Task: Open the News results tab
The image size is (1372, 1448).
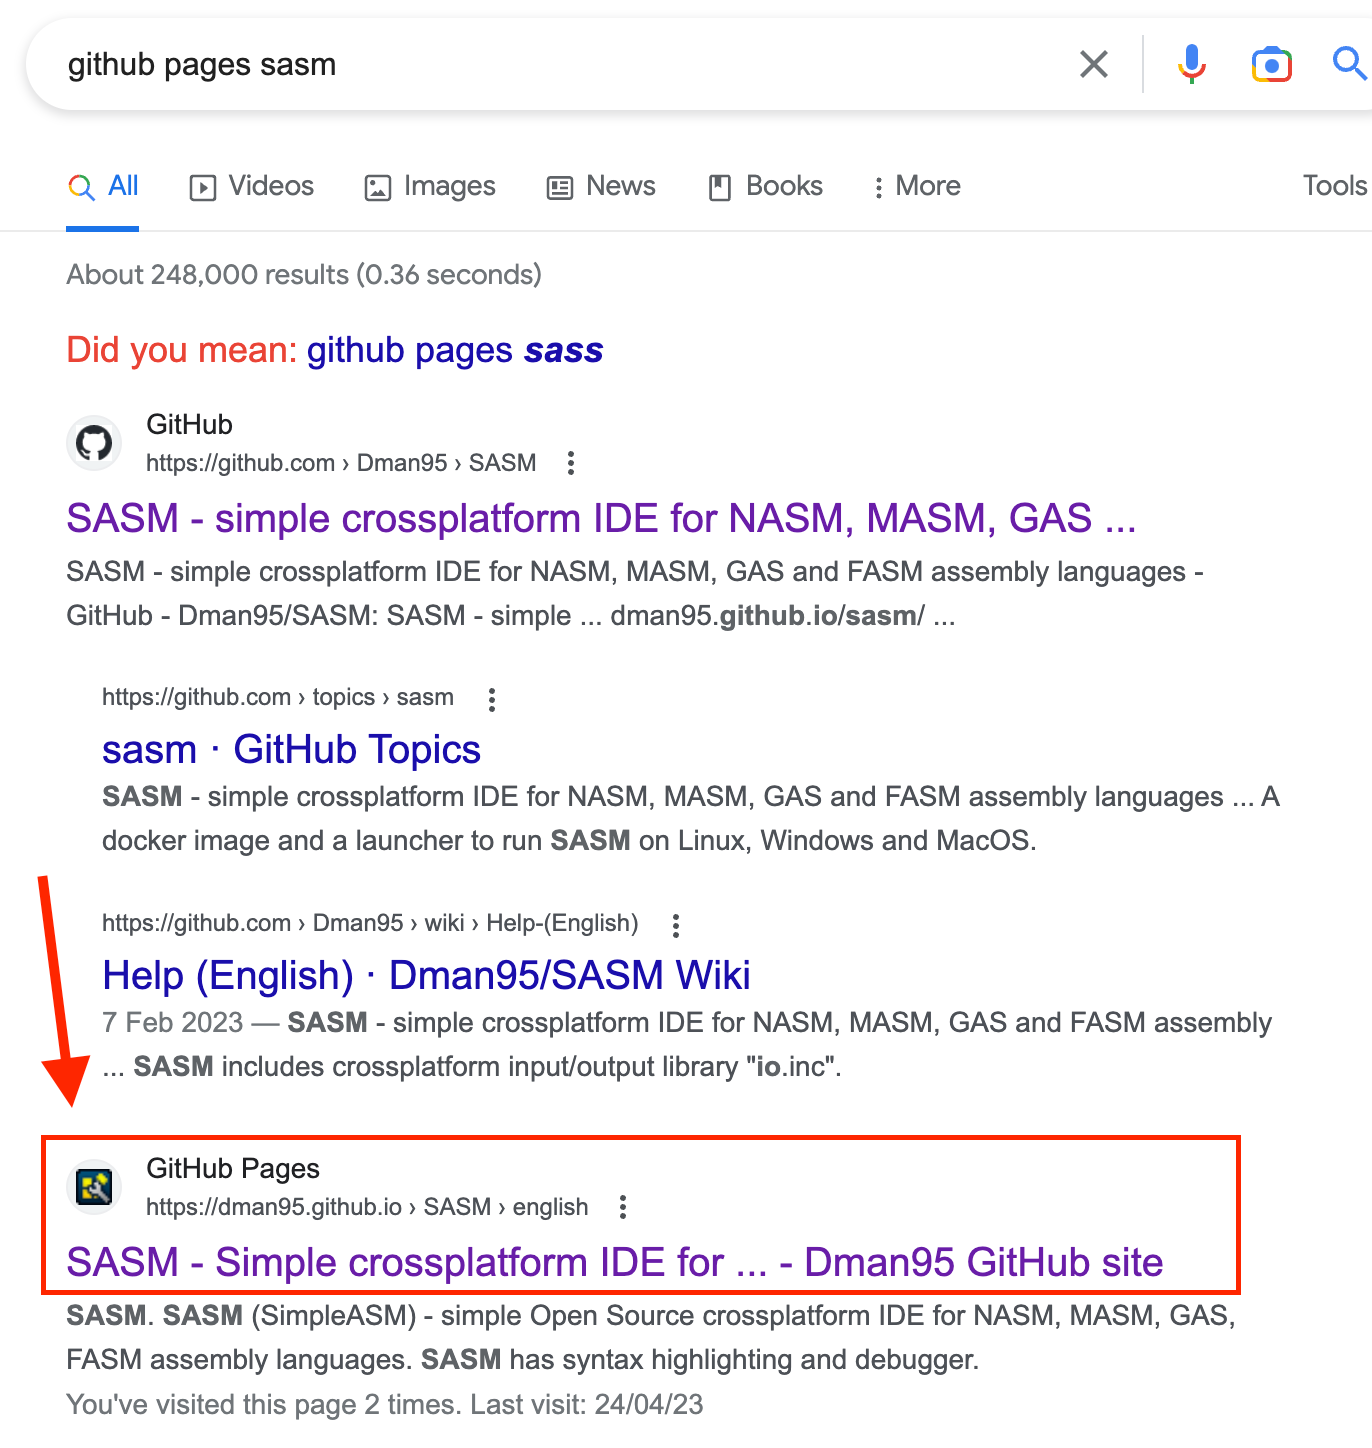Action: click(601, 187)
